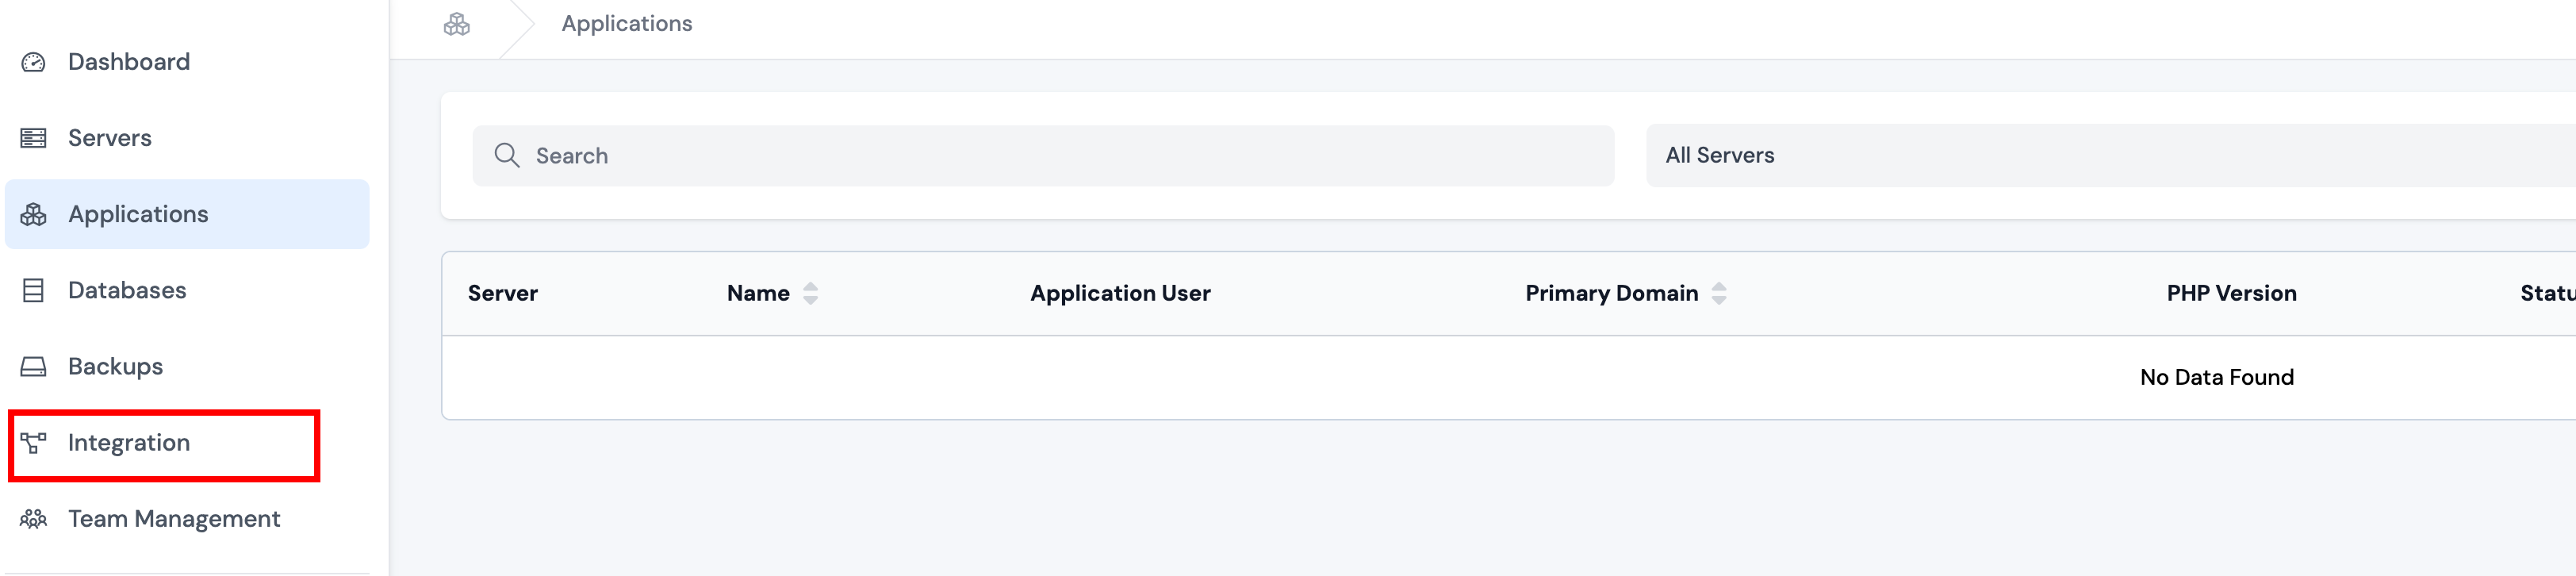Click the breadcrumb cubes home icon
This screenshot has height=576, width=2576.
coord(456,24)
